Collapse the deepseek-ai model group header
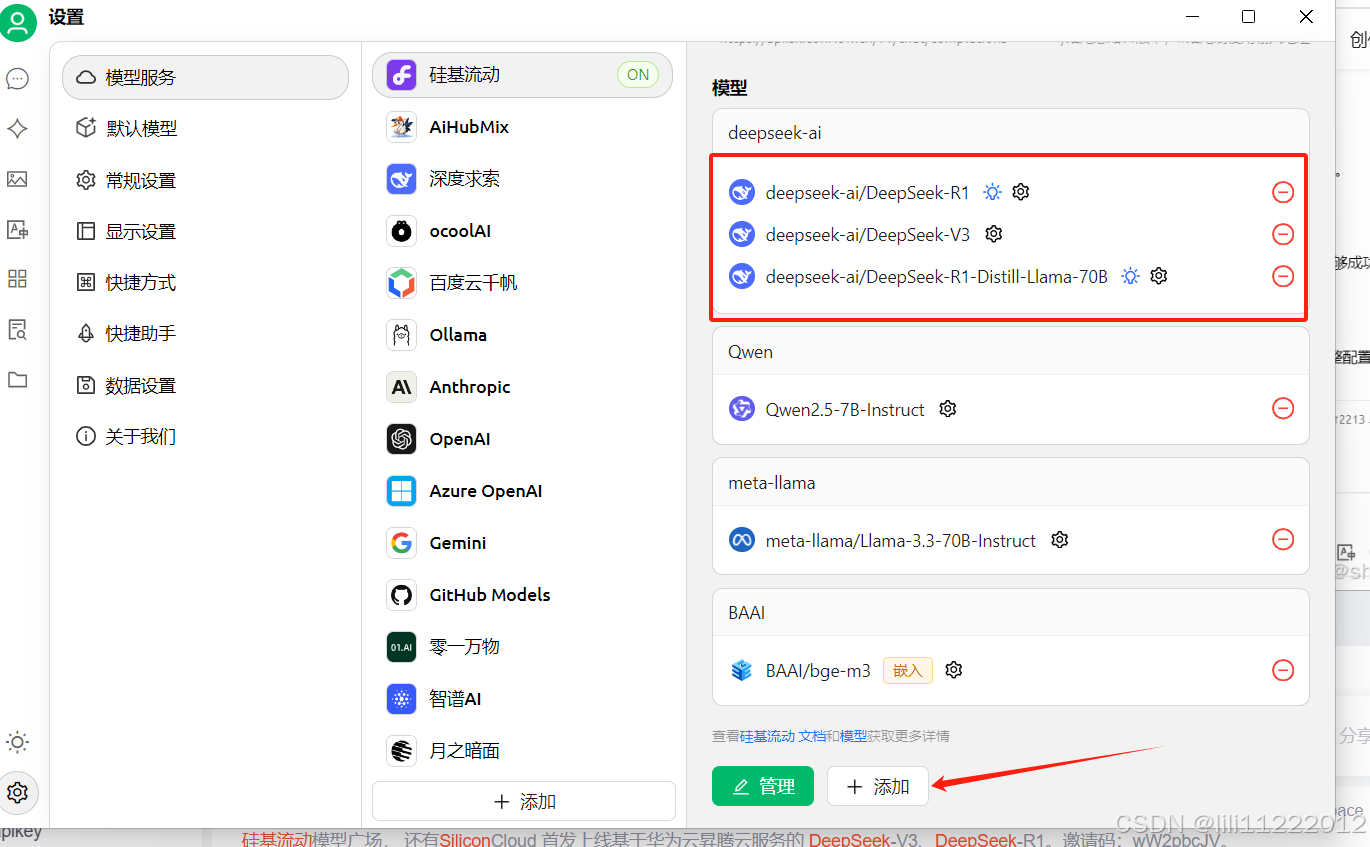Image resolution: width=1370 pixels, height=847 pixels. click(1010, 133)
